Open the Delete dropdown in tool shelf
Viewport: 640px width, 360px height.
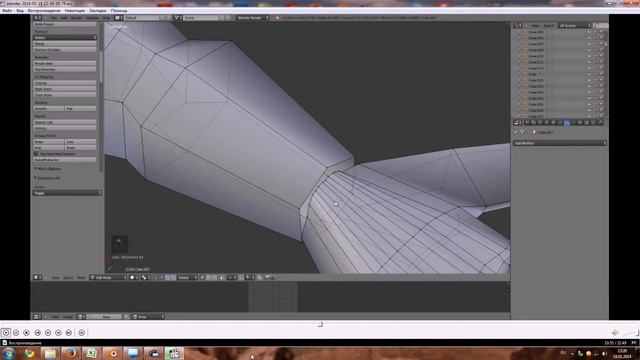64,38
